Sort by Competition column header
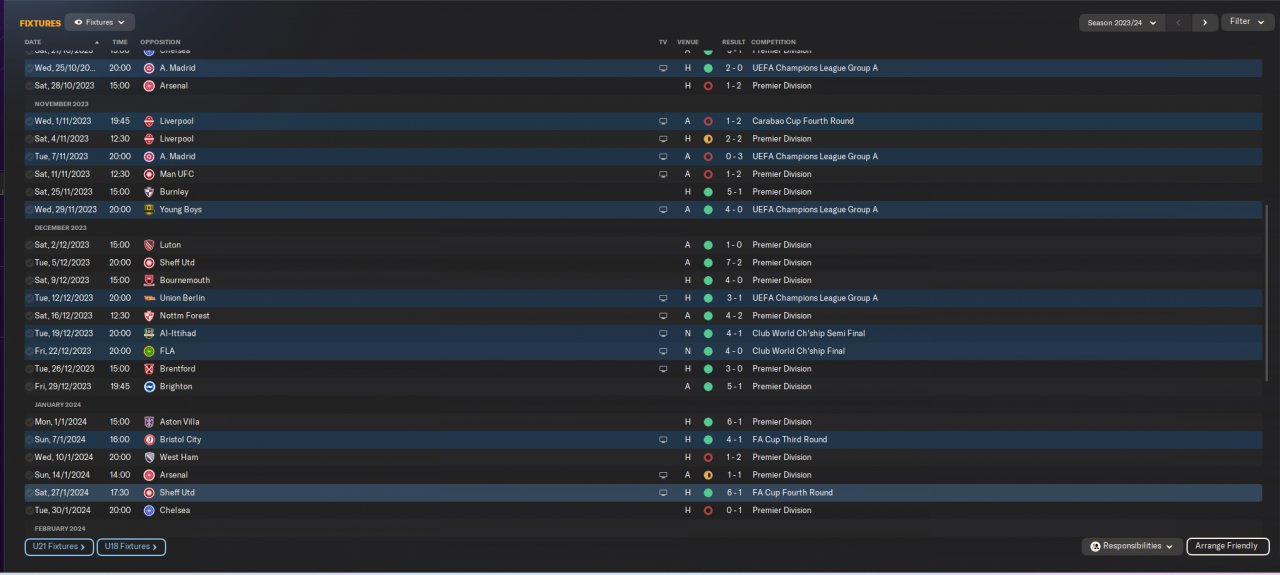 pos(773,42)
